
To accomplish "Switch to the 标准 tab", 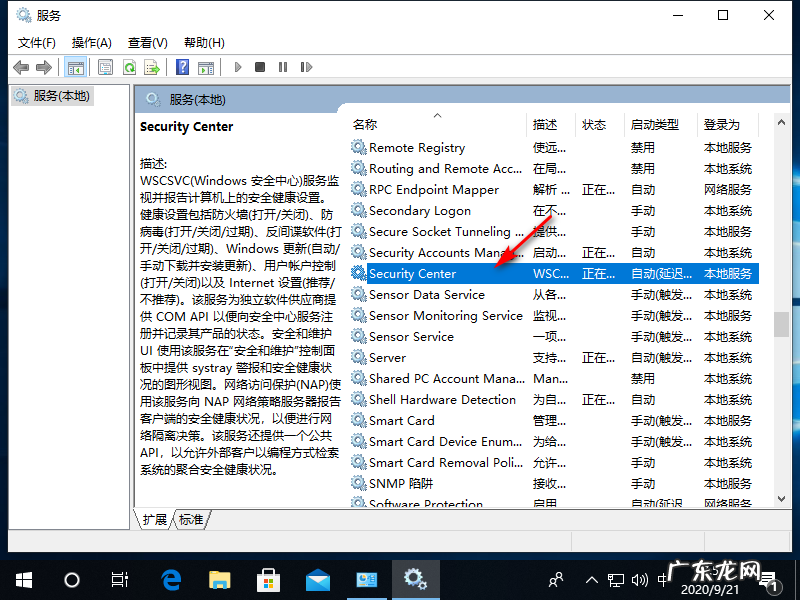I will [x=192, y=520].
